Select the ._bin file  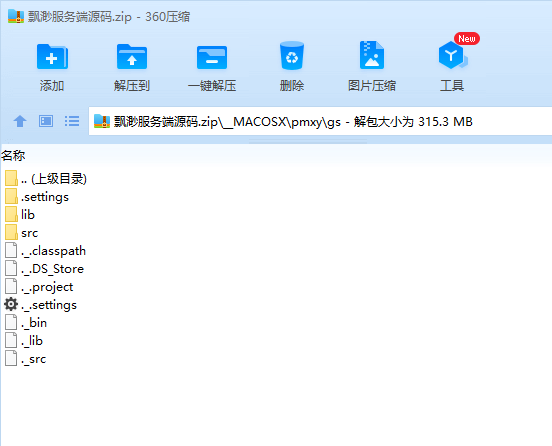pyautogui.click(x=26, y=322)
